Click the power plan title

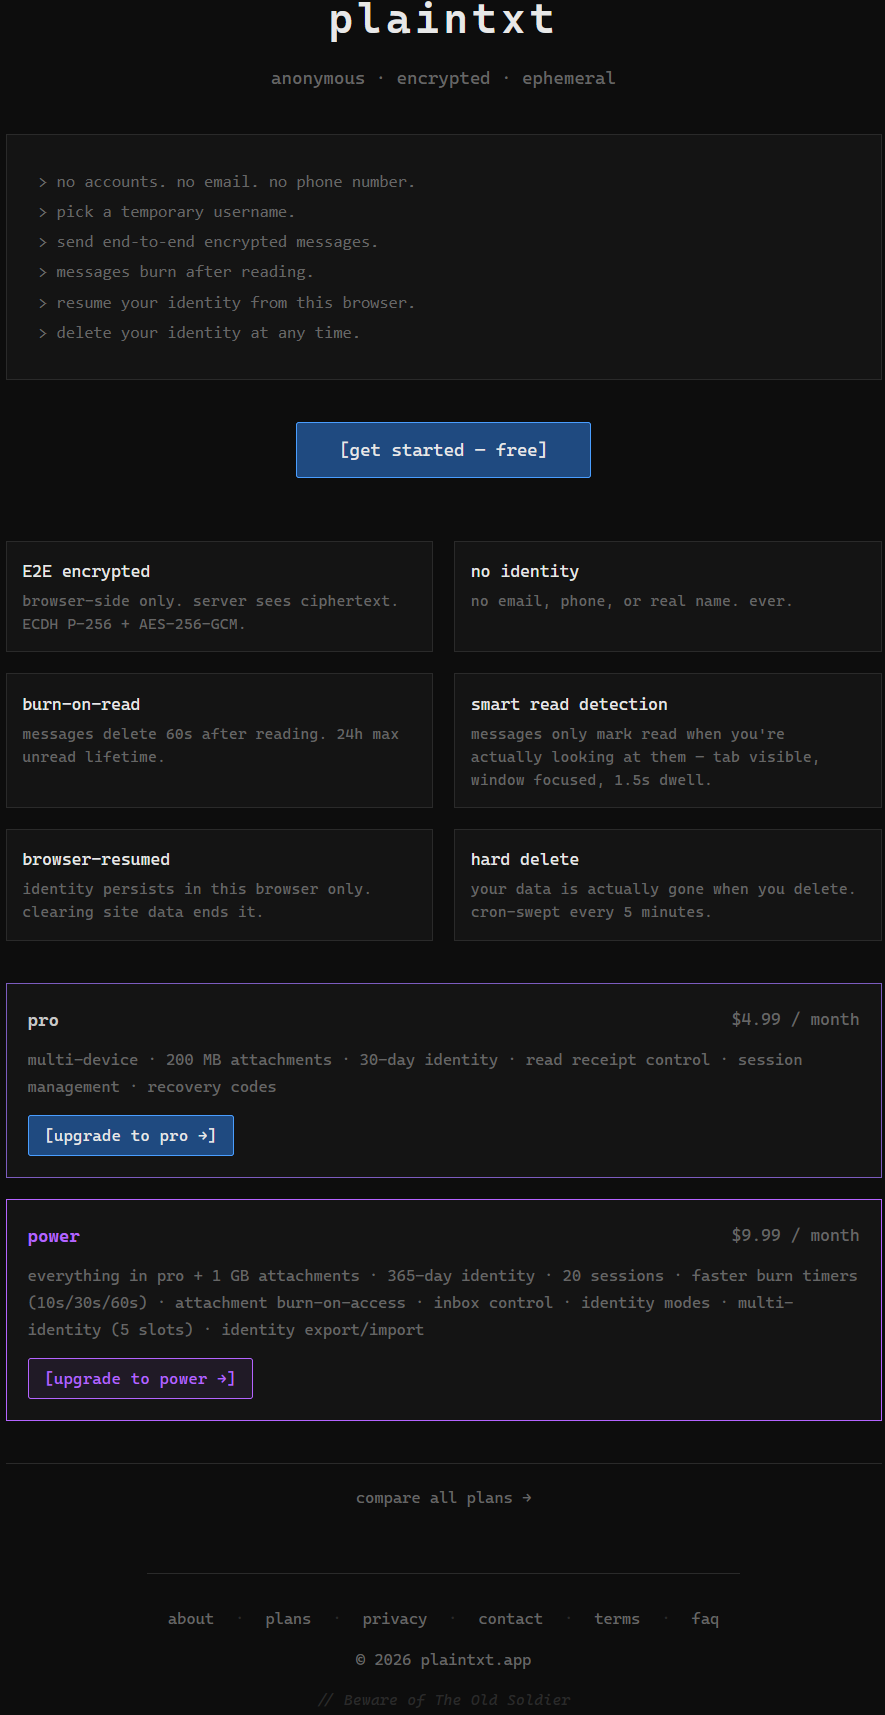coord(54,1236)
